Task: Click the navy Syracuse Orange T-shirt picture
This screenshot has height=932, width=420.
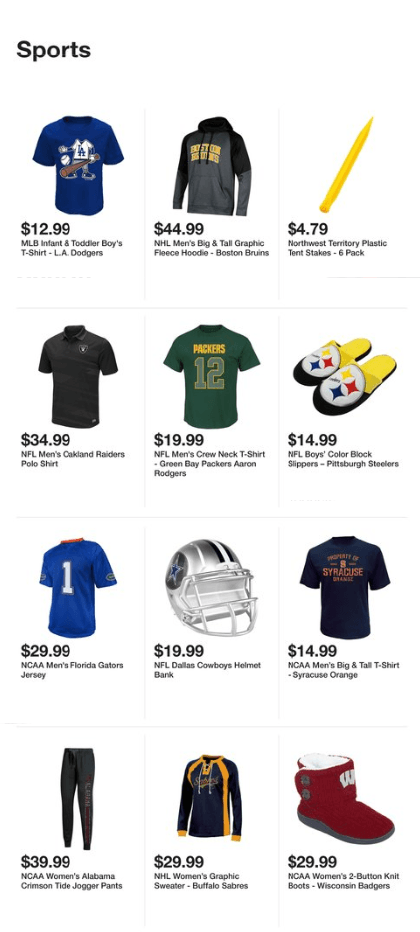Action: tap(345, 587)
